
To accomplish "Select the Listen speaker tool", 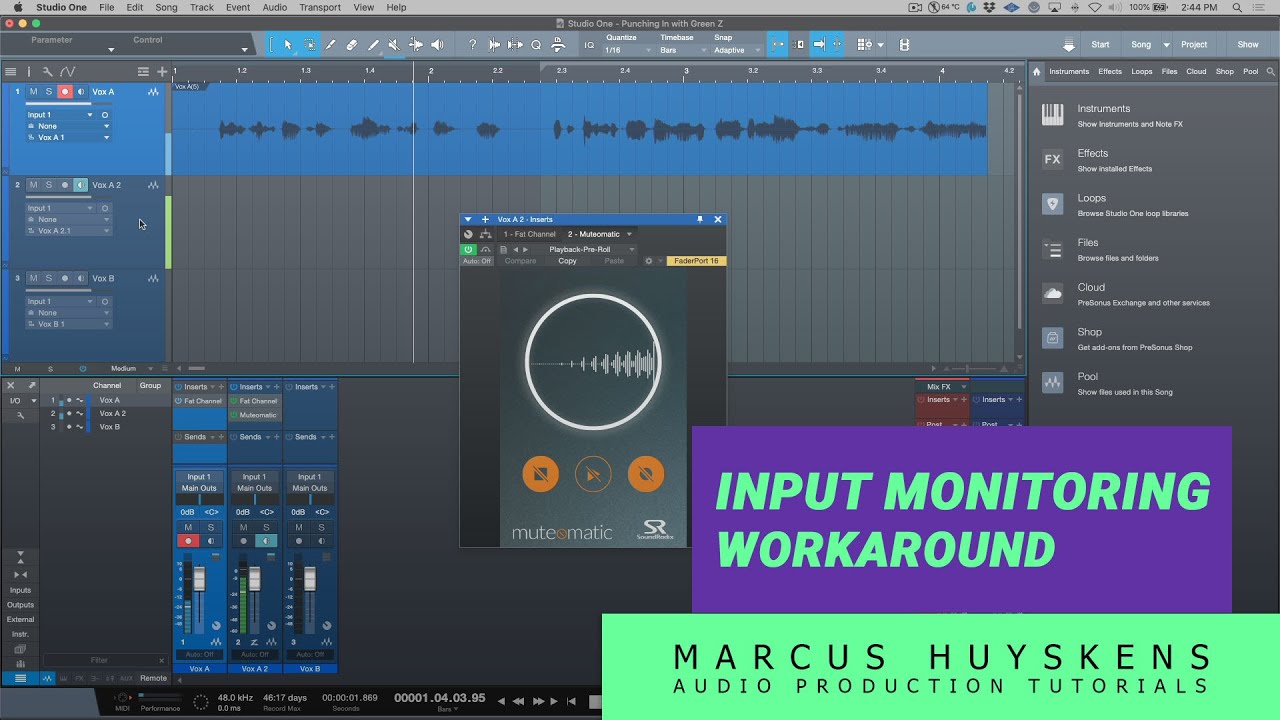I will [x=437, y=45].
